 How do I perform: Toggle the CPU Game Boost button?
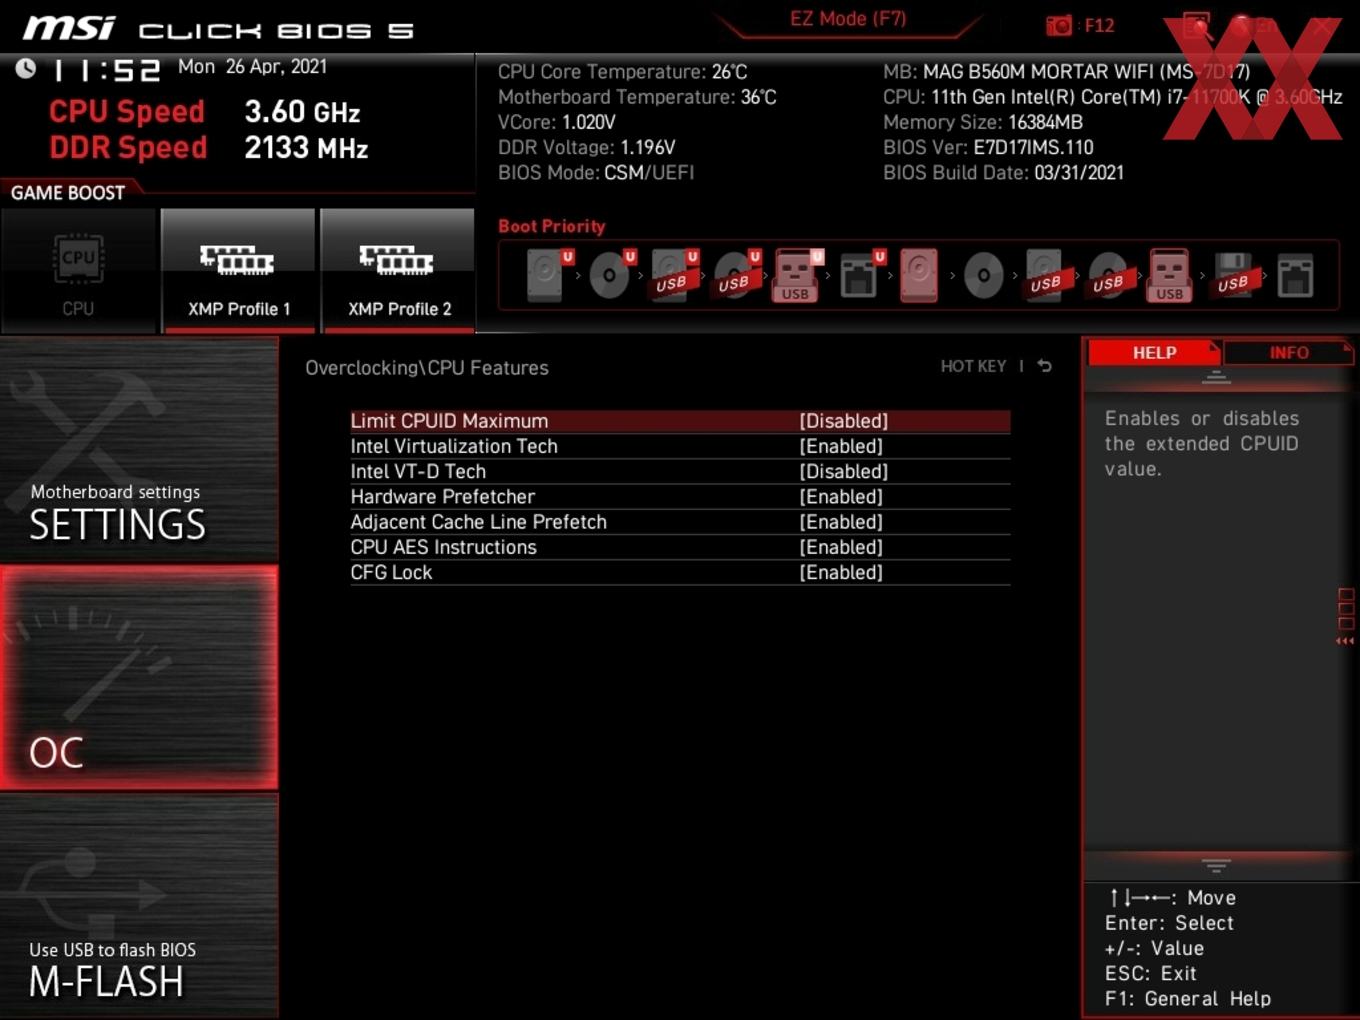coord(78,270)
